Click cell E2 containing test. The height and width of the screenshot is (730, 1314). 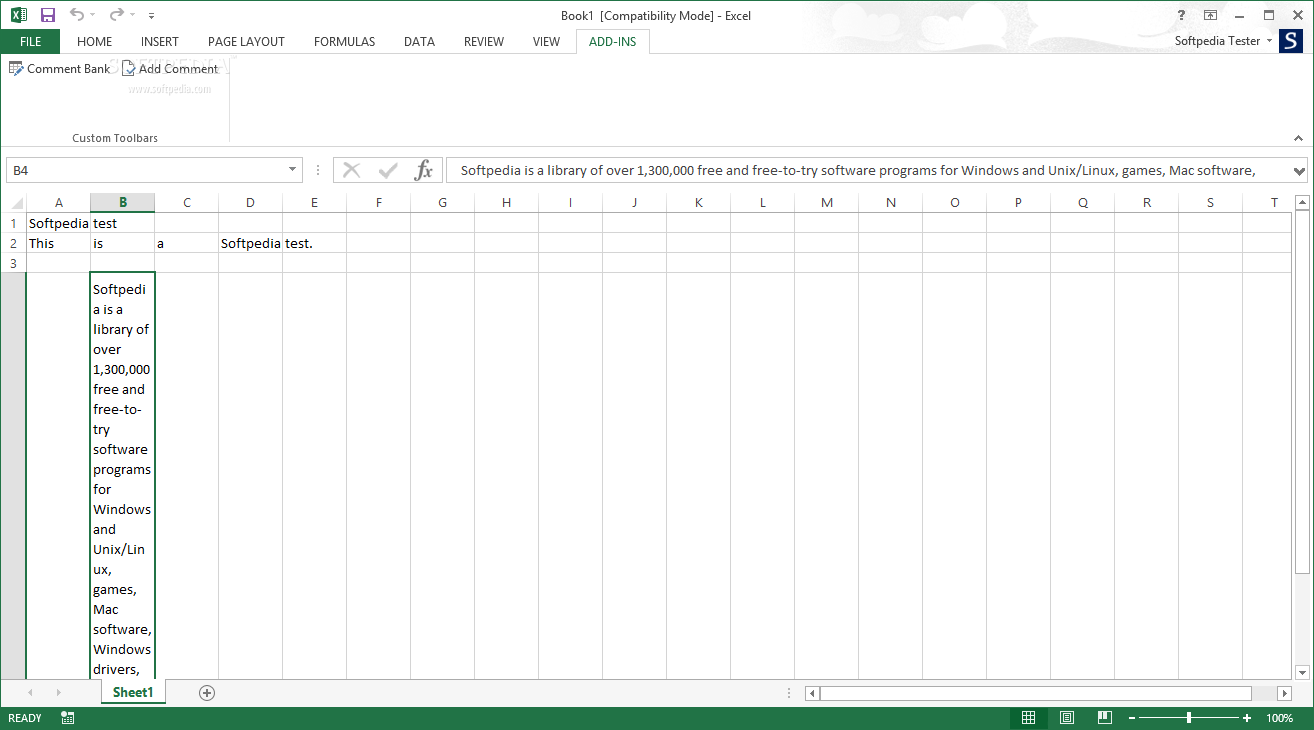point(314,243)
